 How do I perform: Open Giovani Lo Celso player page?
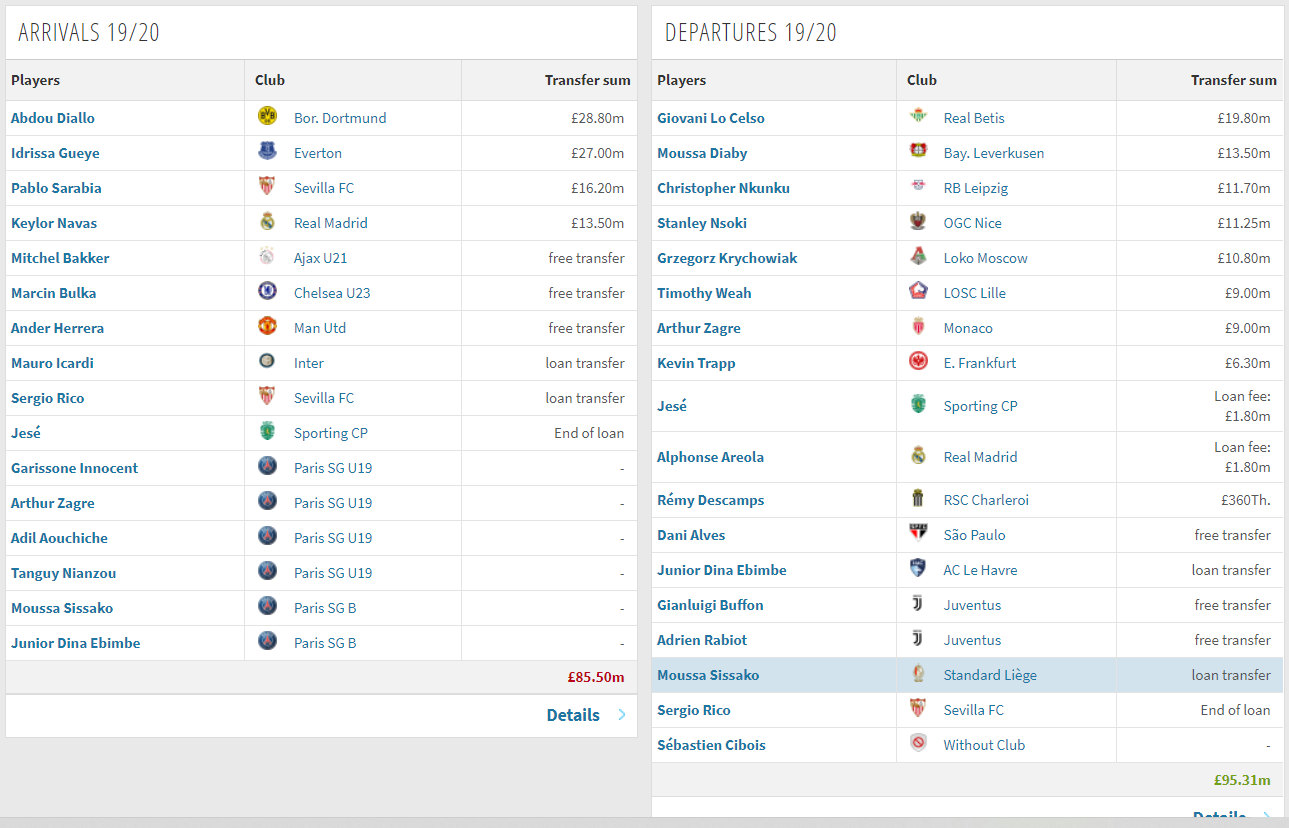[711, 118]
